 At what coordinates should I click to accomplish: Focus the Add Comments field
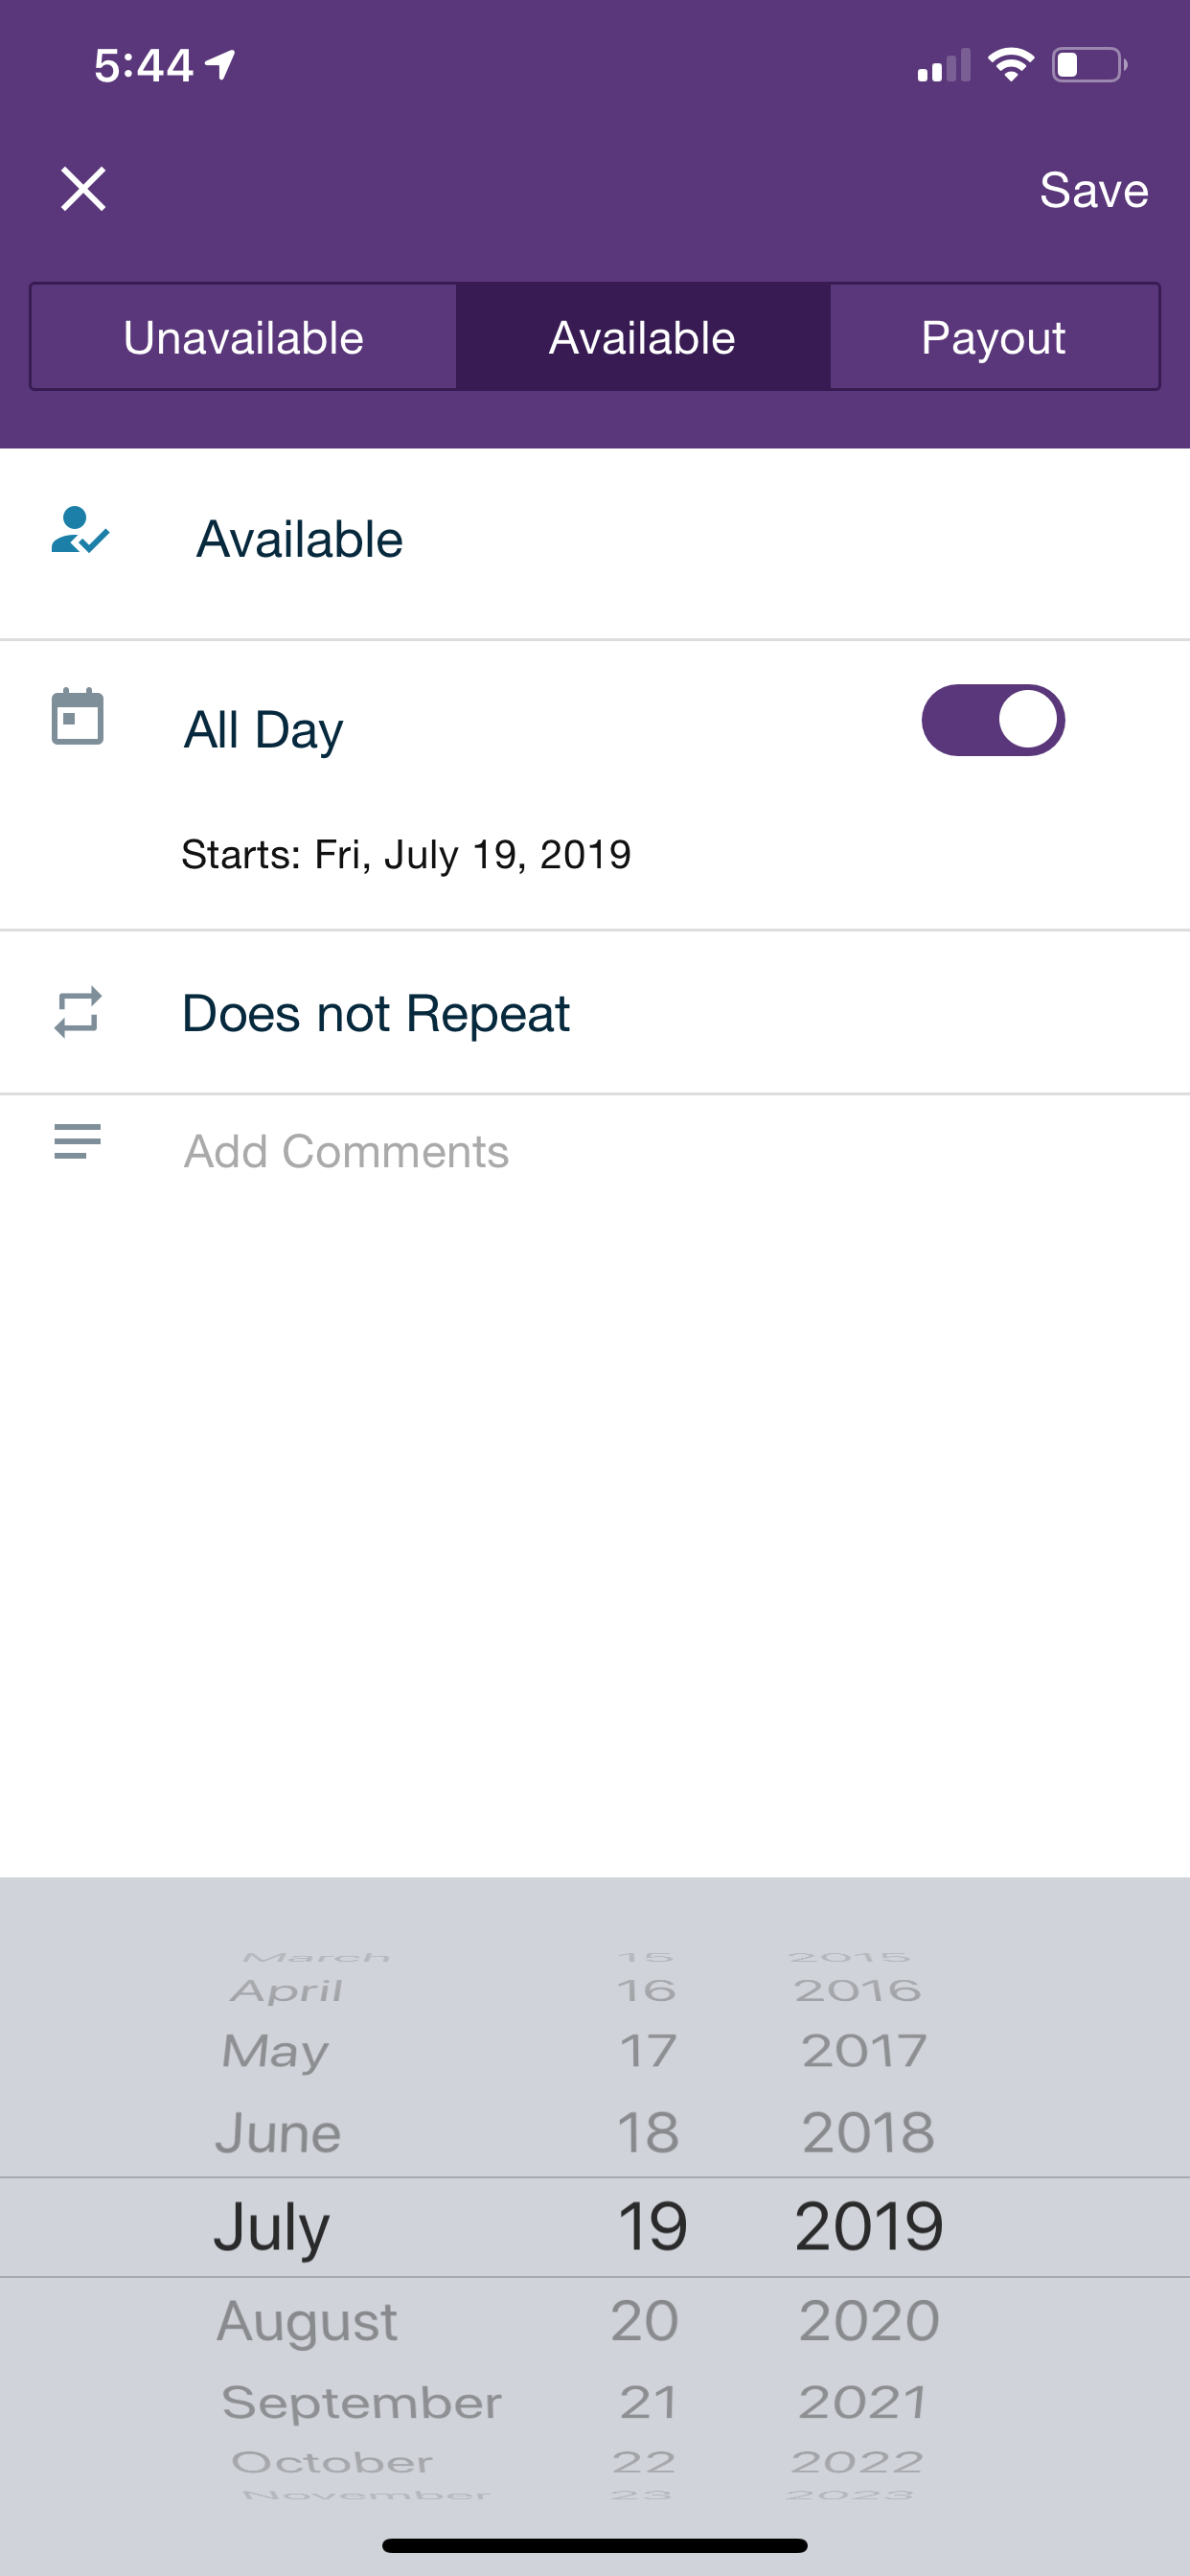click(x=595, y=1151)
